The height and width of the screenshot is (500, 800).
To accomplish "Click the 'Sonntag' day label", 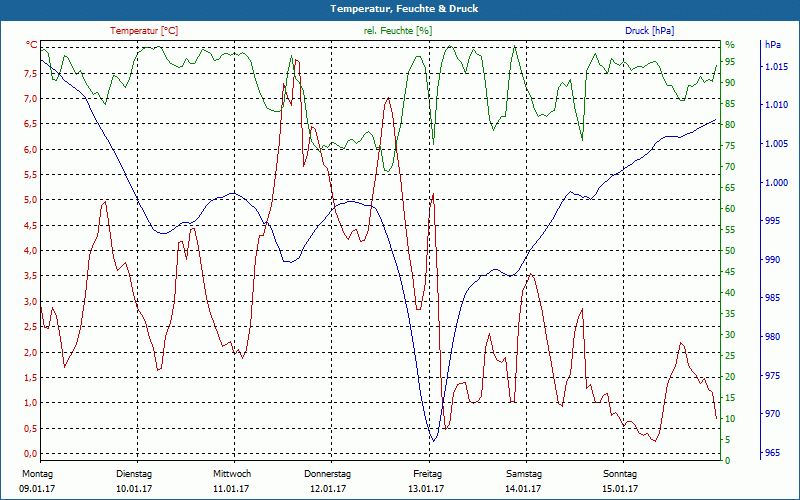I will pyautogui.click(x=620, y=474).
